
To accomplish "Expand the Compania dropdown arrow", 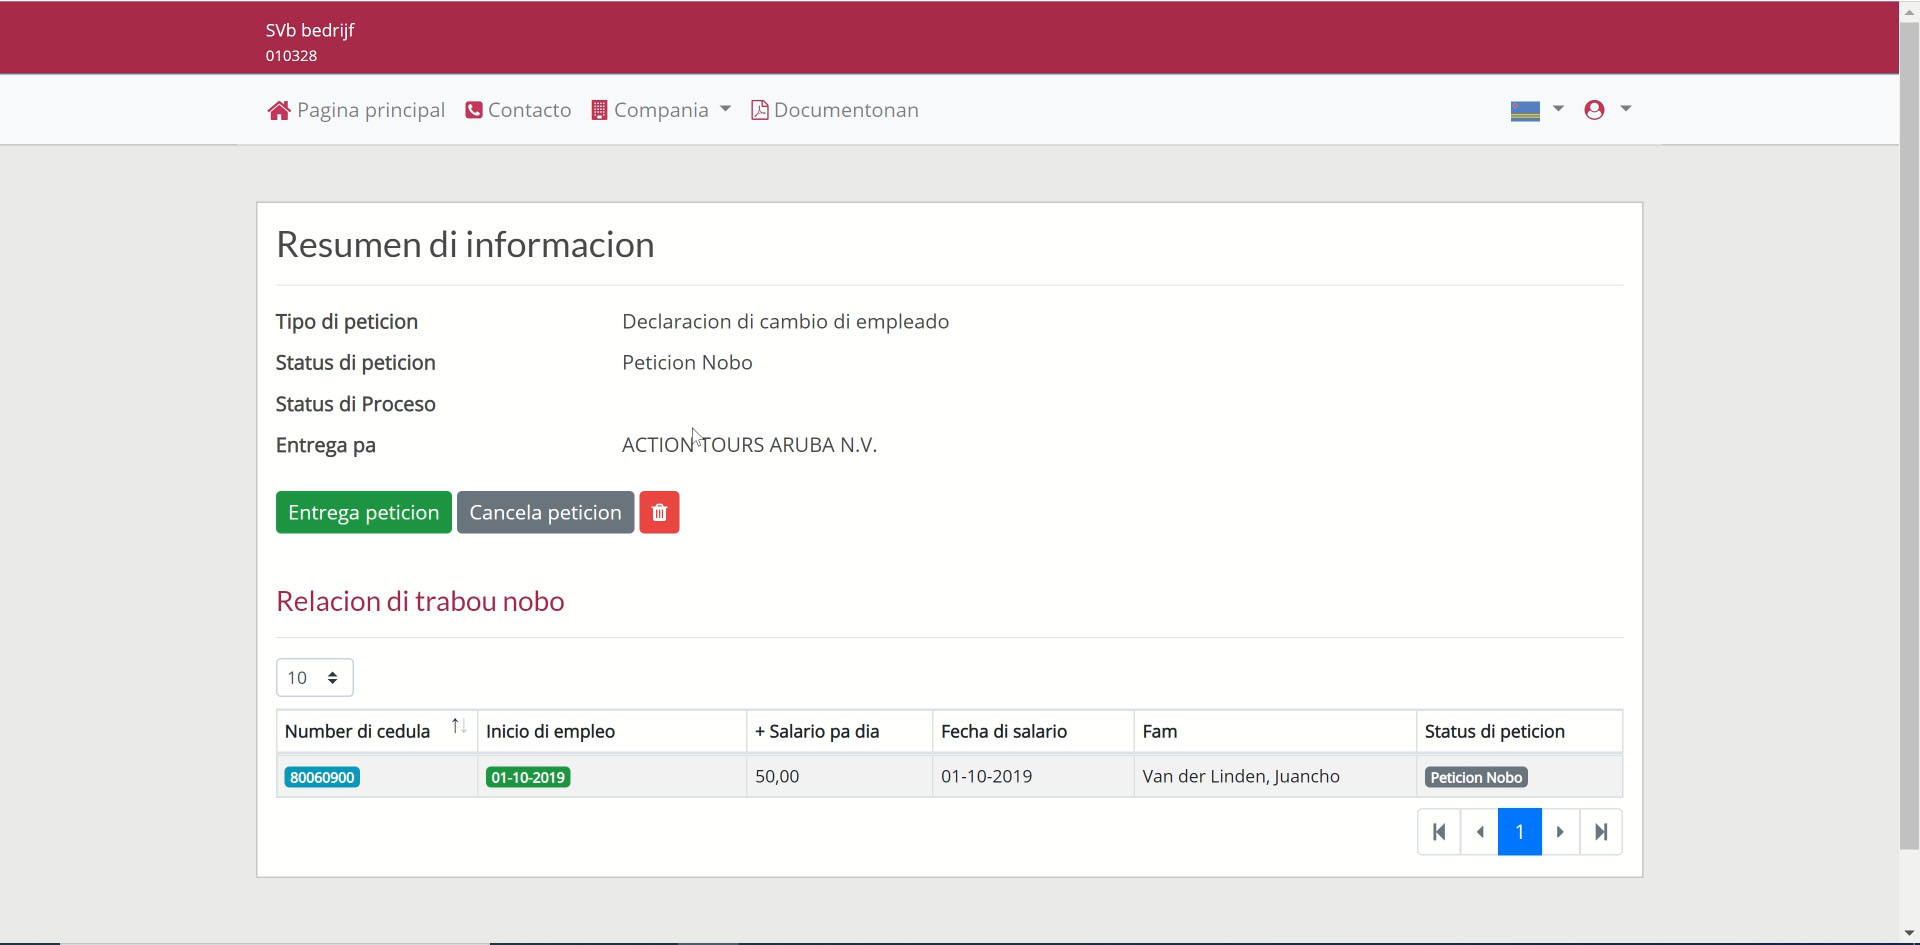I will (x=725, y=109).
